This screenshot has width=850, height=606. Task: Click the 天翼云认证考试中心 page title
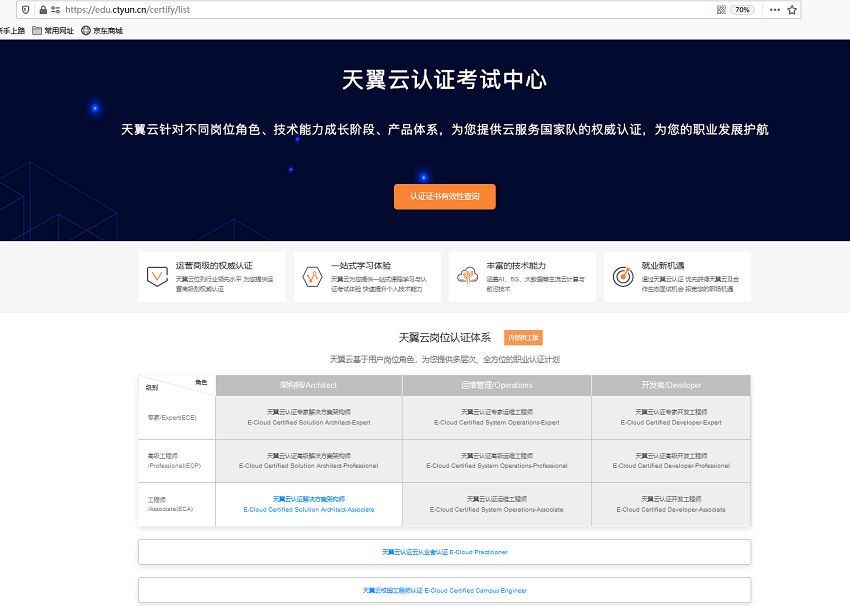[x=445, y=80]
